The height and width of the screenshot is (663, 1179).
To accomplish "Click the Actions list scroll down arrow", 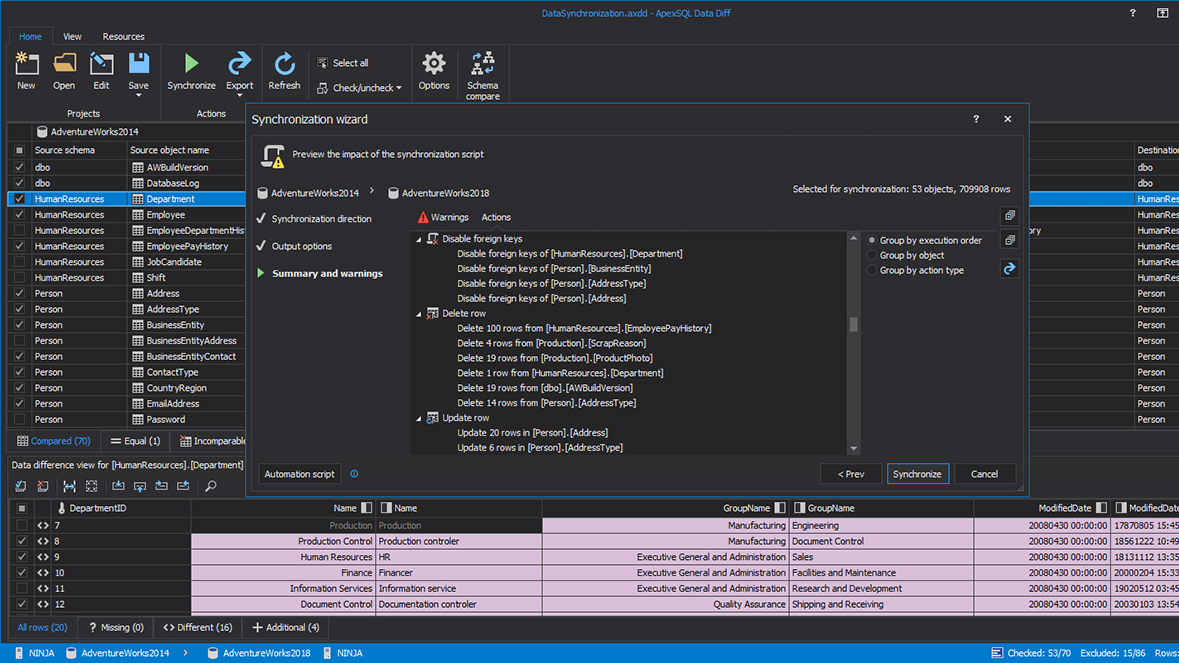I will point(853,449).
